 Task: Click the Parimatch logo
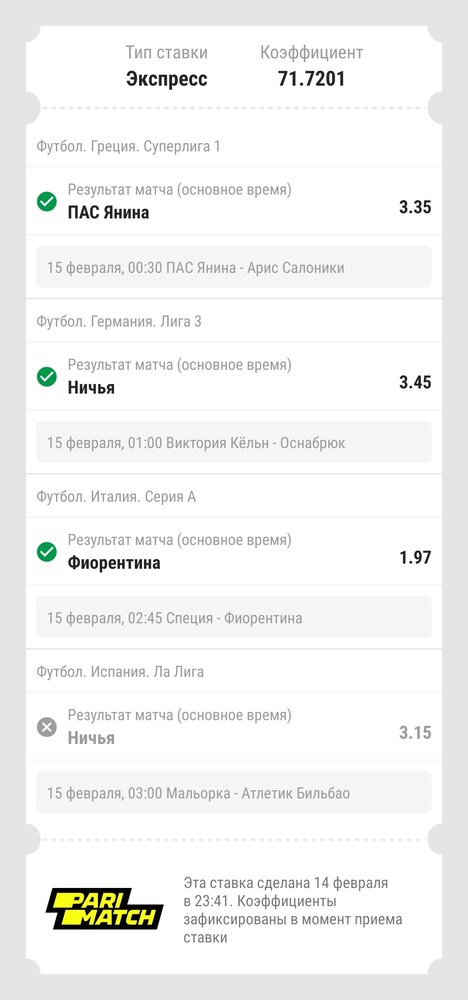tap(105, 909)
